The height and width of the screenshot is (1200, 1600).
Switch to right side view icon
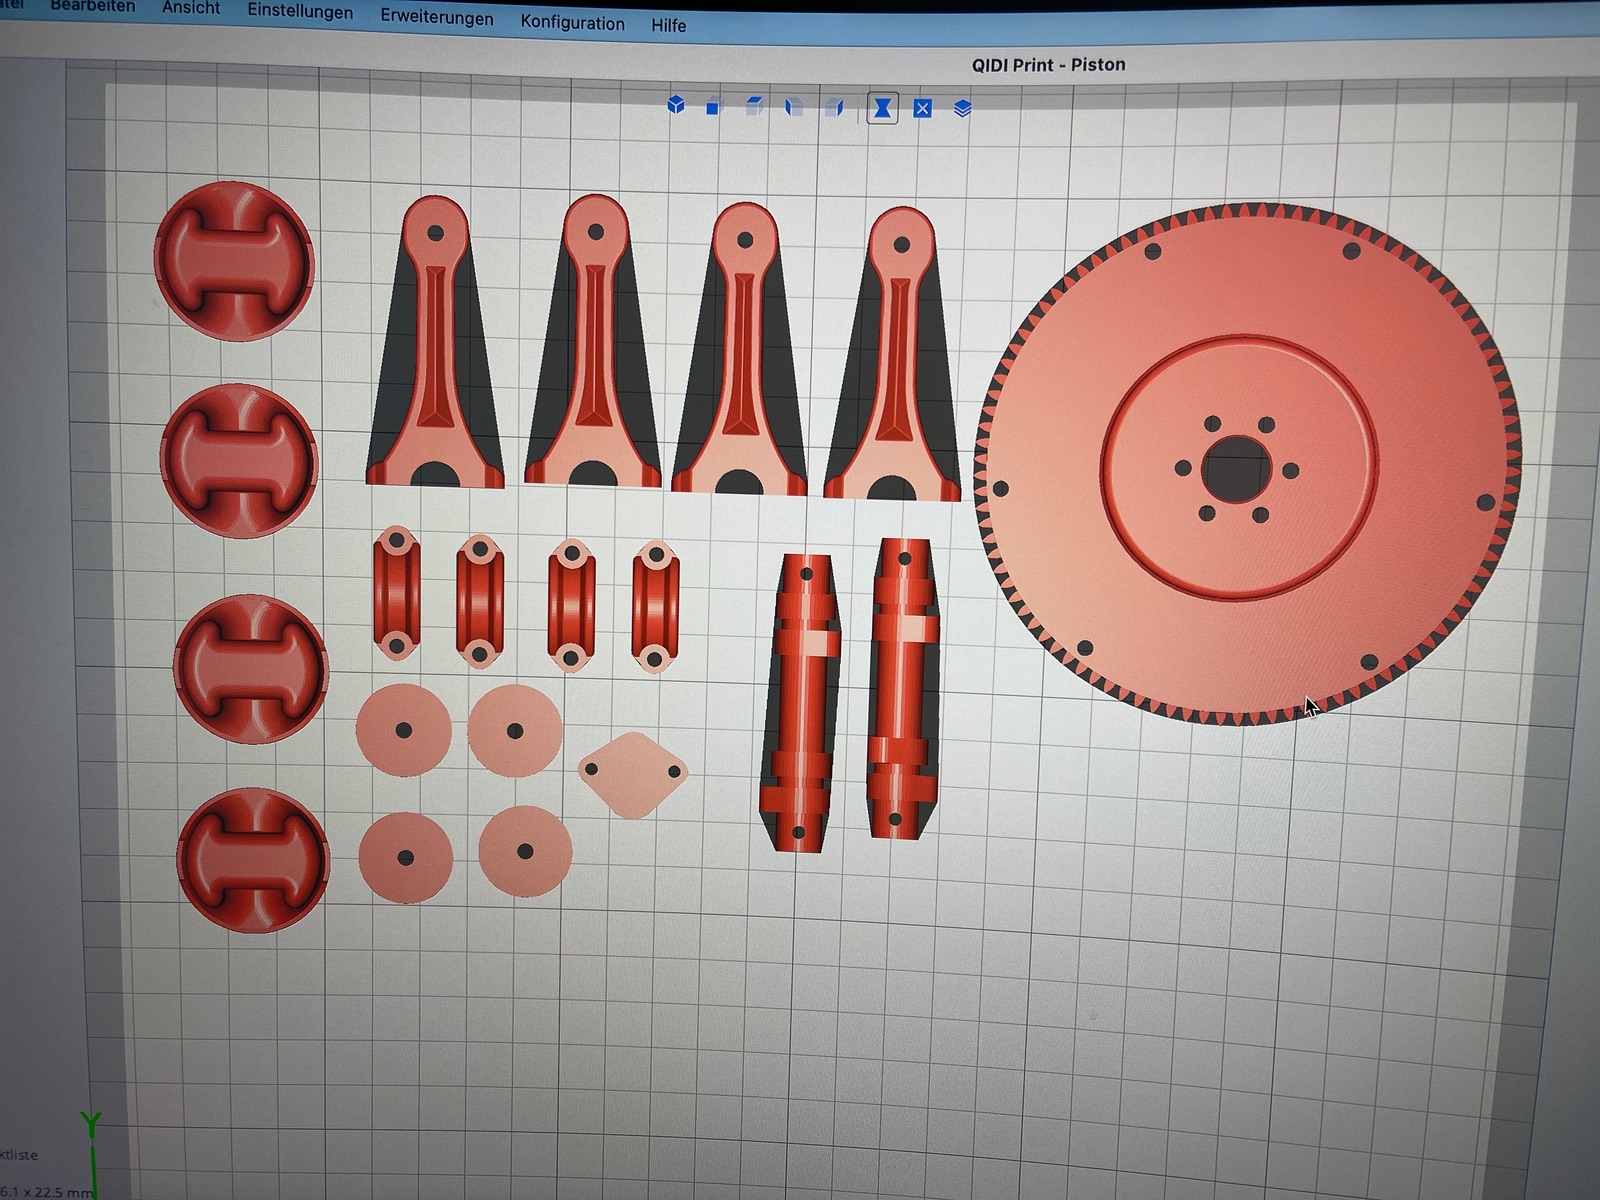click(835, 107)
